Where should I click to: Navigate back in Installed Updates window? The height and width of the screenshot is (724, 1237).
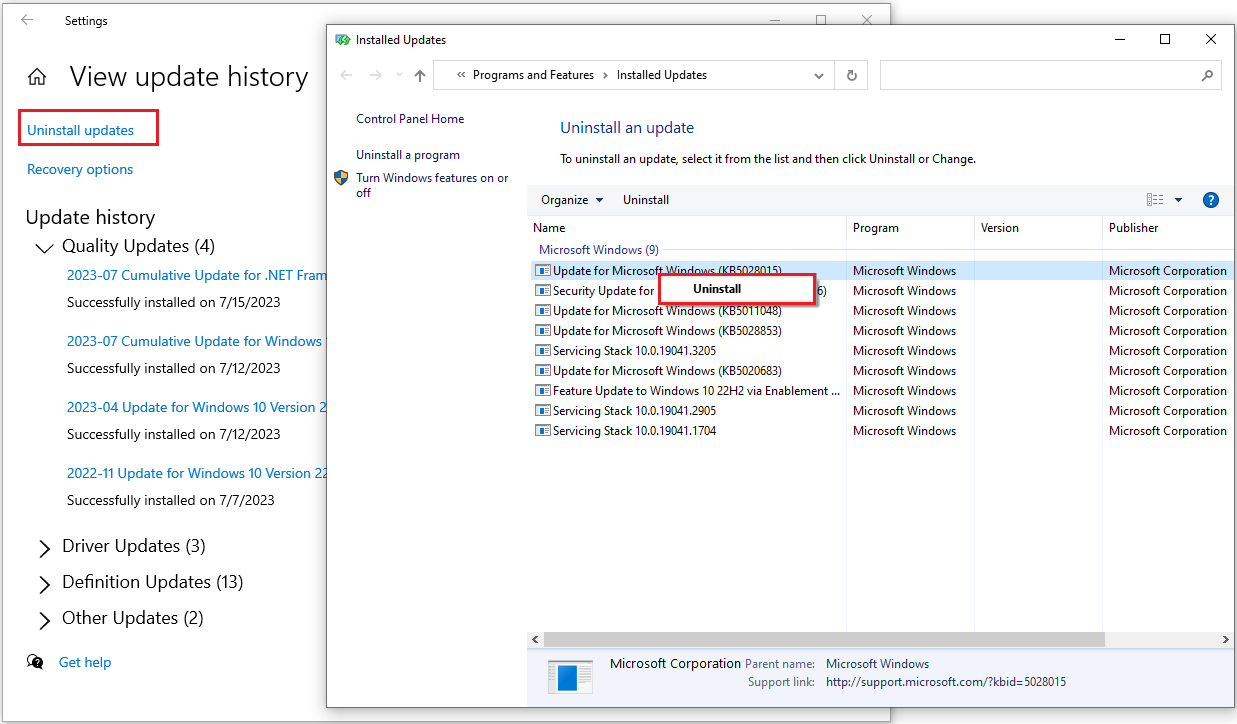tap(347, 75)
